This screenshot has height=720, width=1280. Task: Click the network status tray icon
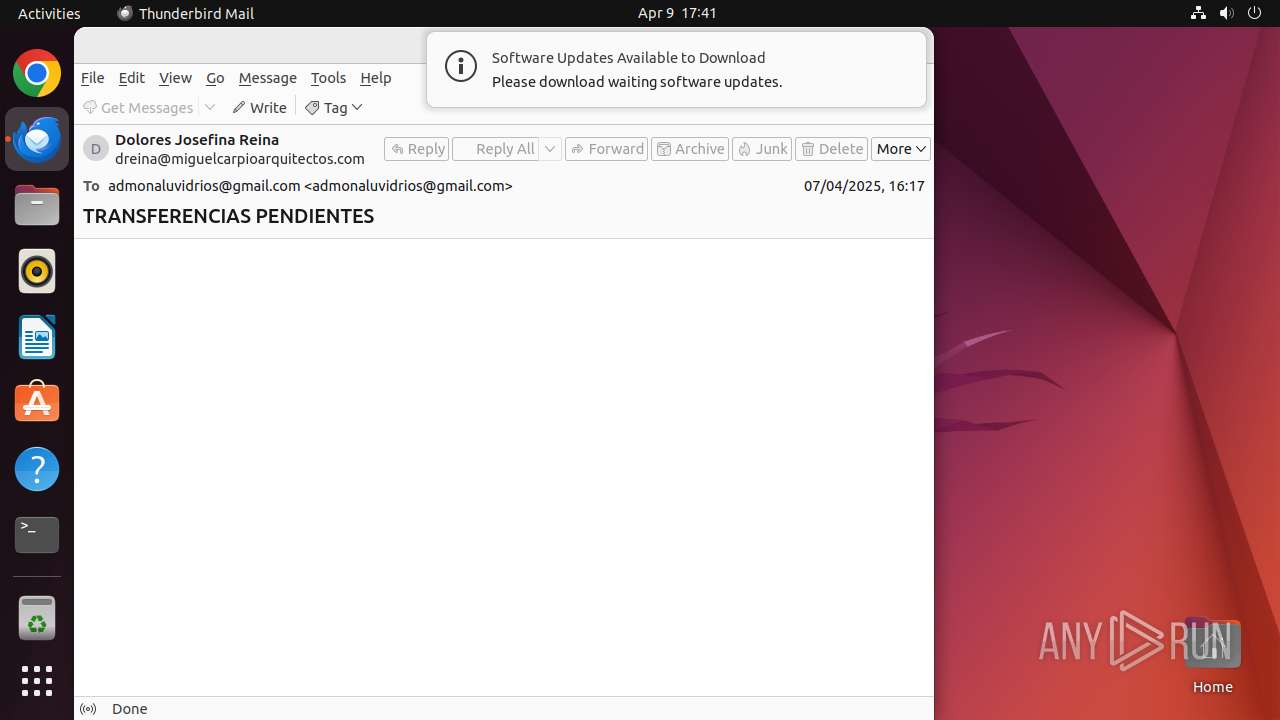point(1198,13)
